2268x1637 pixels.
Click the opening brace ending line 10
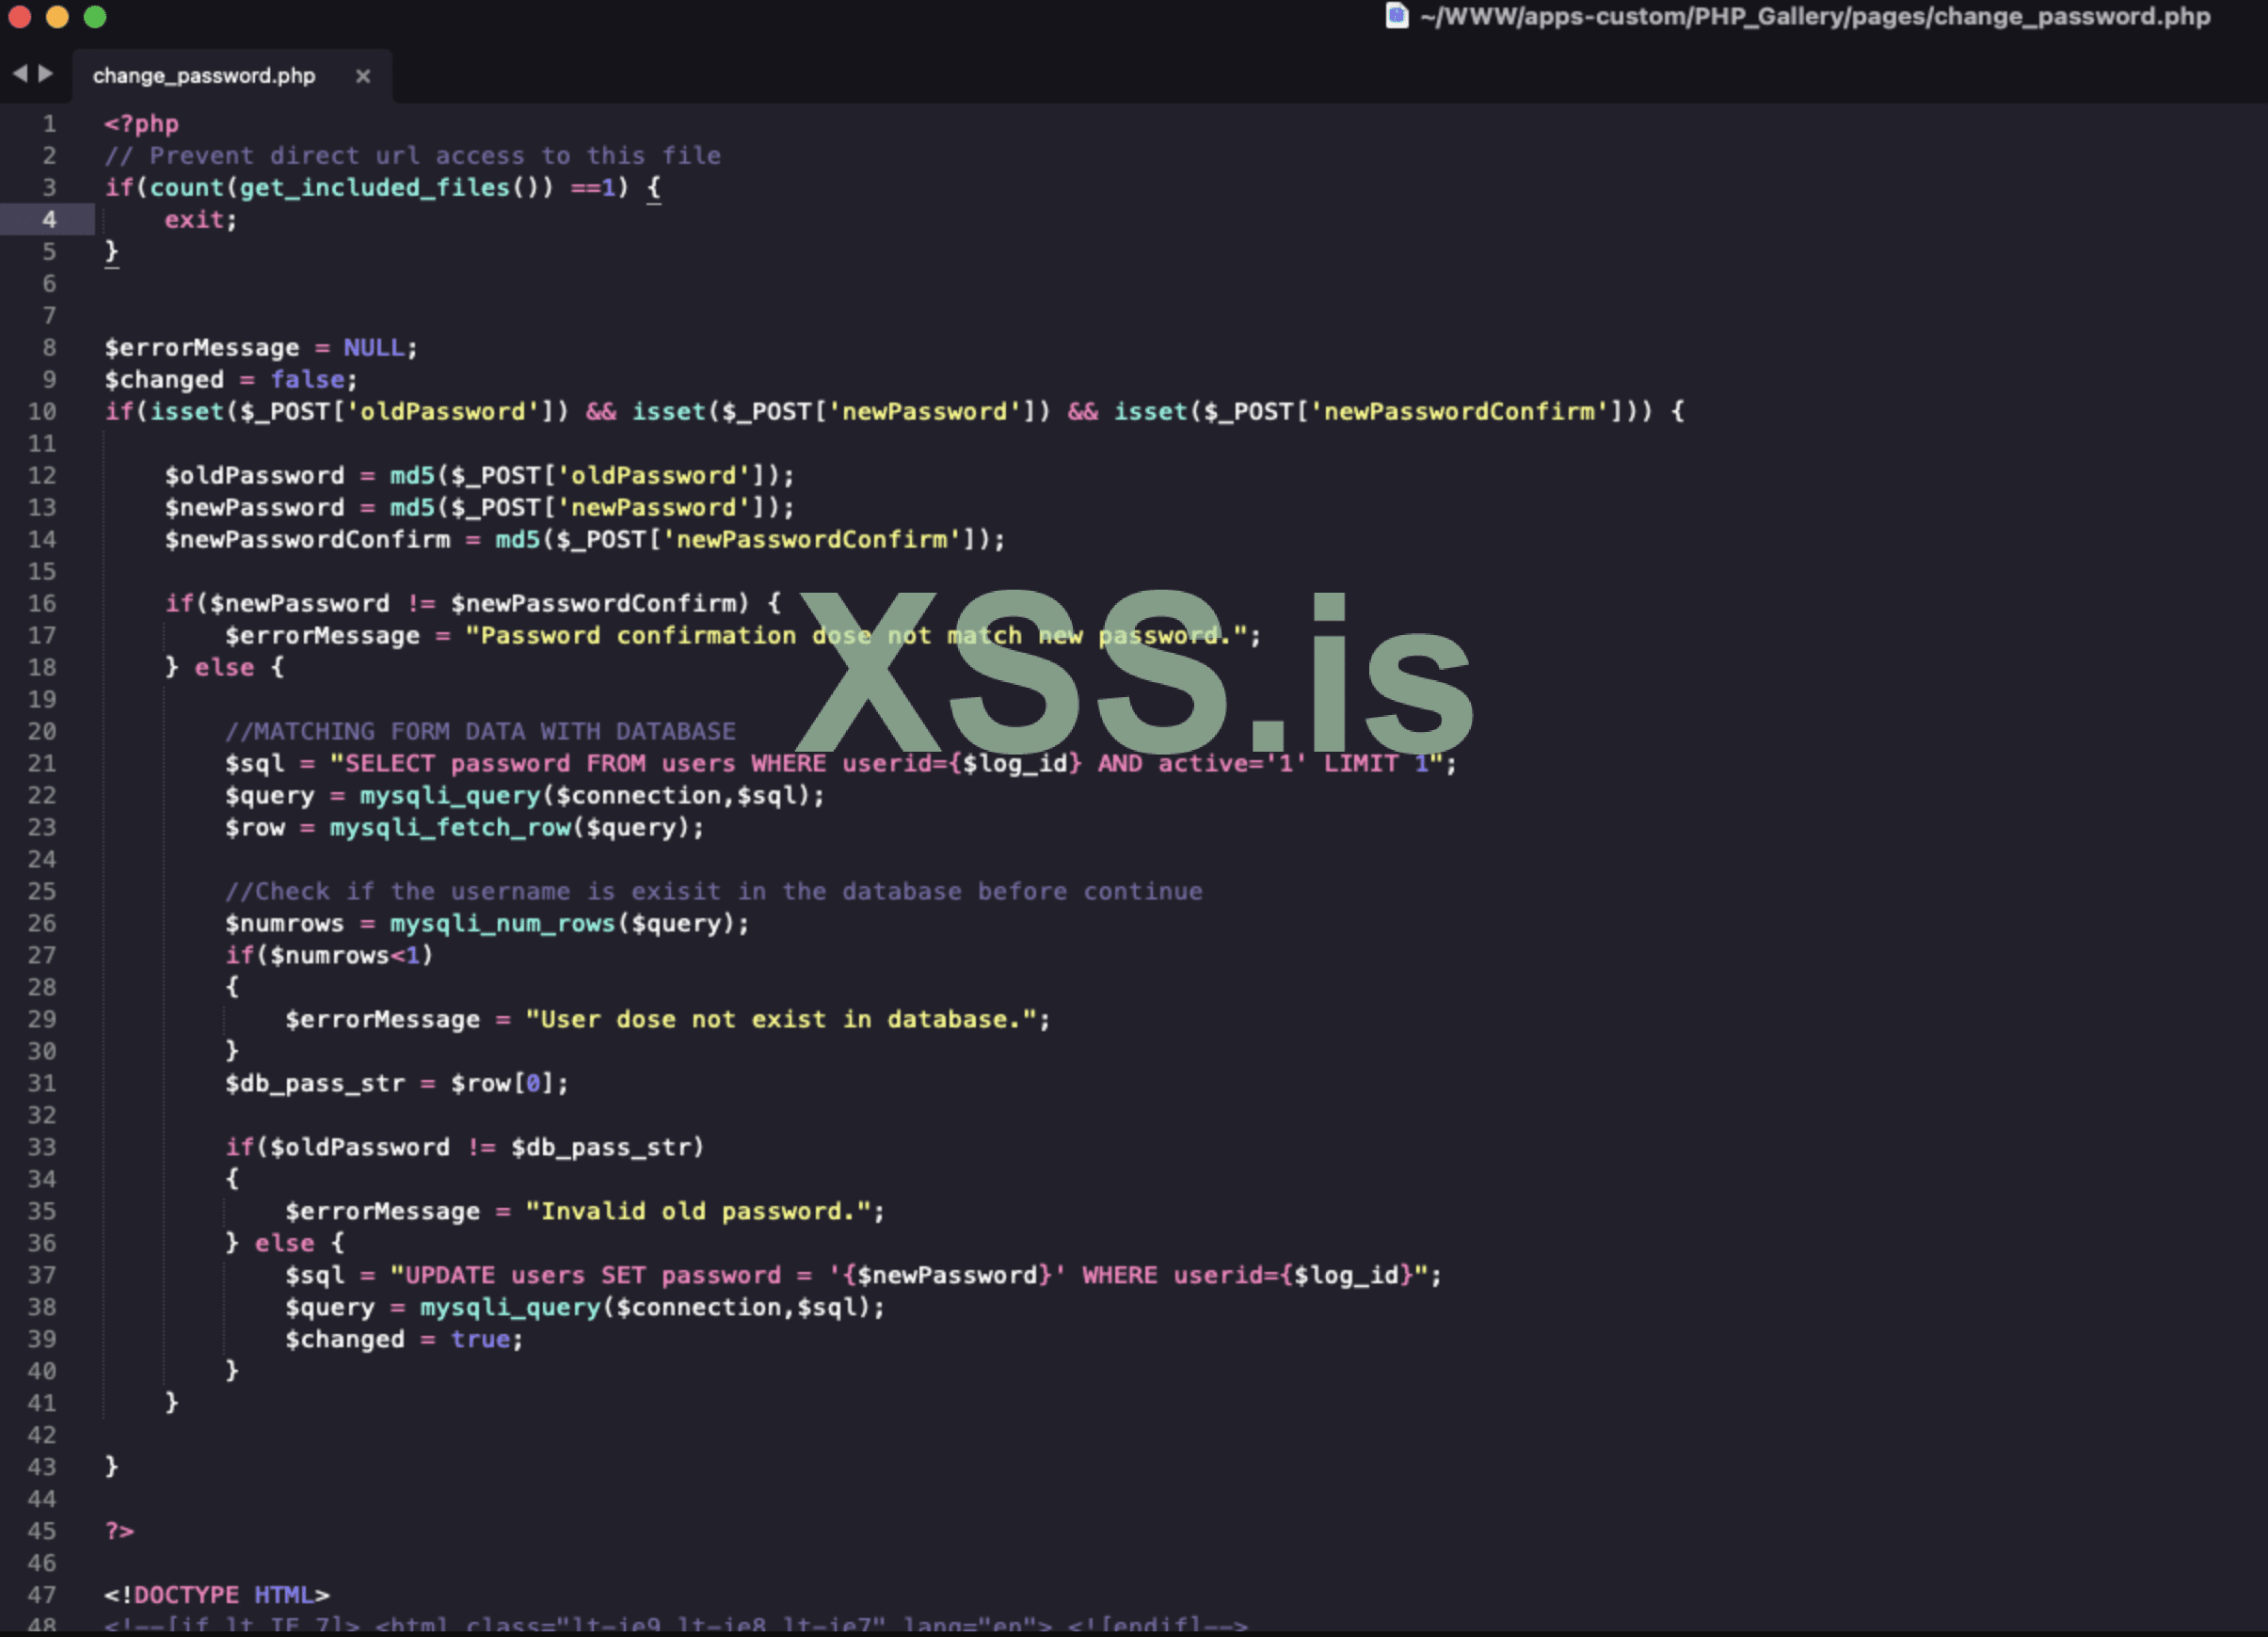tap(1677, 412)
